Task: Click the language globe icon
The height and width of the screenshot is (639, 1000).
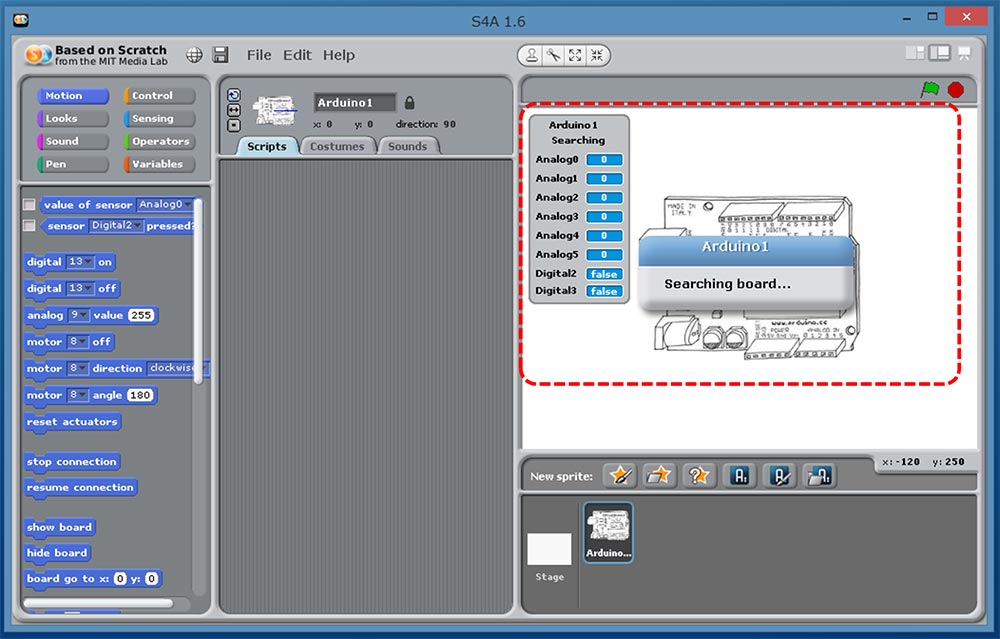Action: (x=195, y=55)
